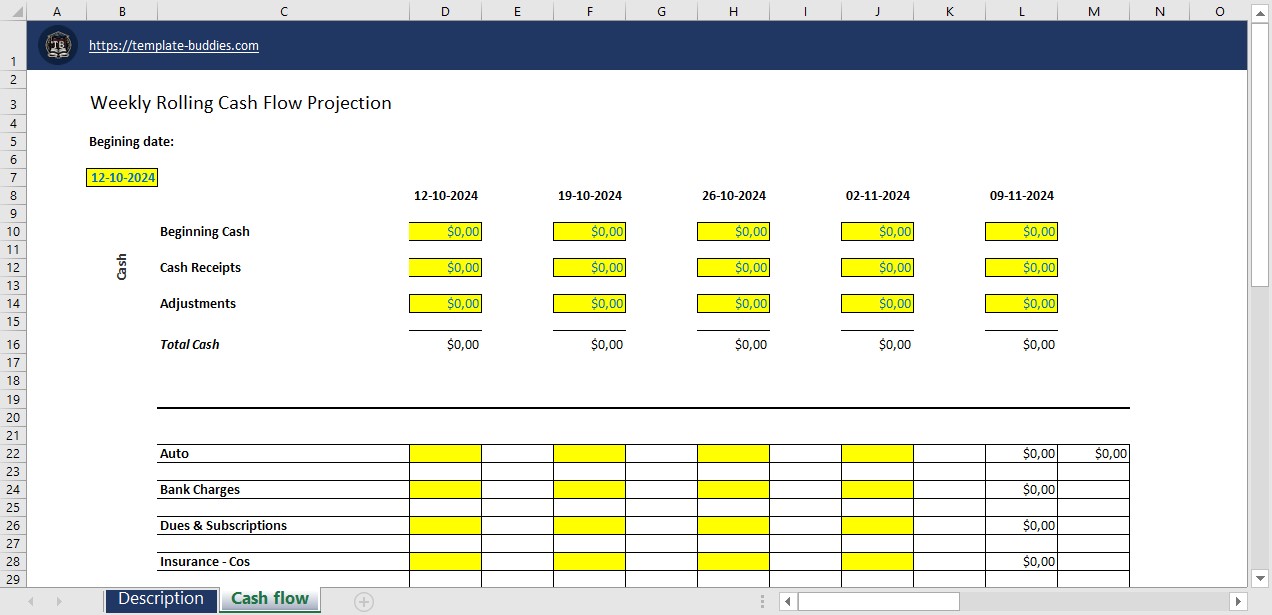
Task: Switch to the Description sheet tab
Action: (x=160, y=598)
